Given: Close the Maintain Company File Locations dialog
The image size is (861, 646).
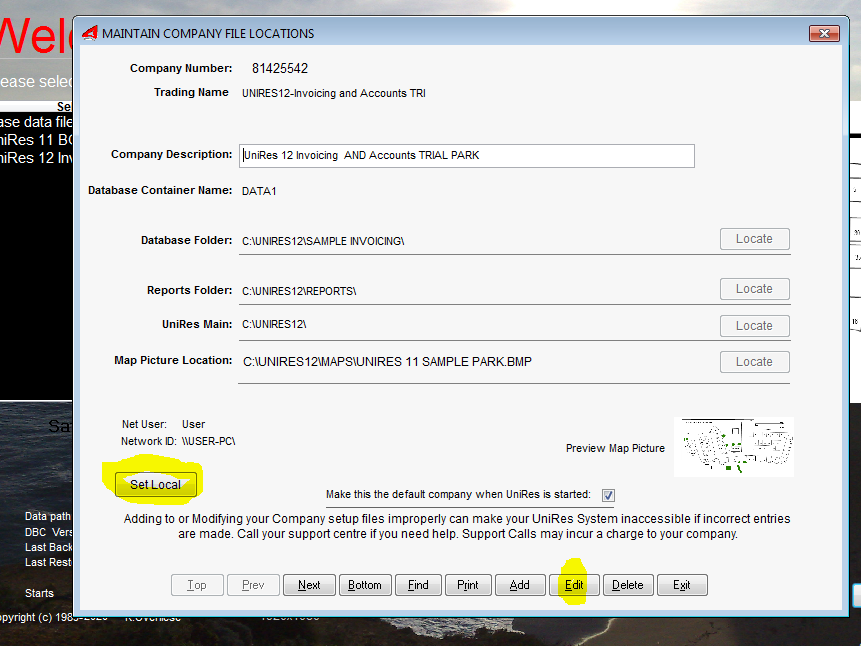Looking at the screenshot, I should 824,34.
